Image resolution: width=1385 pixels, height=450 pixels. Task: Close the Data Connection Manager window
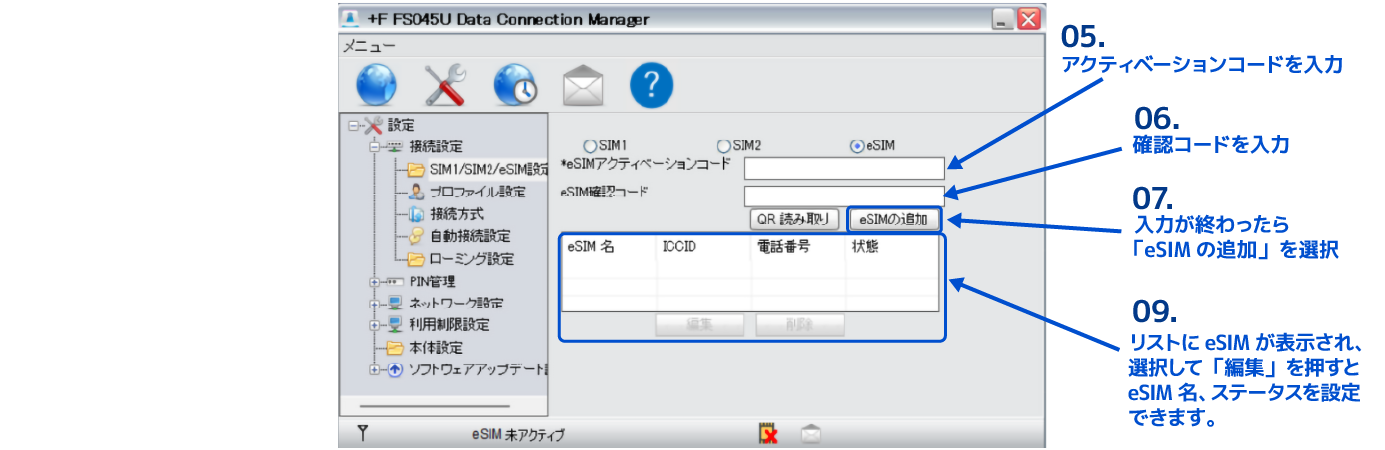(1028, 19)
